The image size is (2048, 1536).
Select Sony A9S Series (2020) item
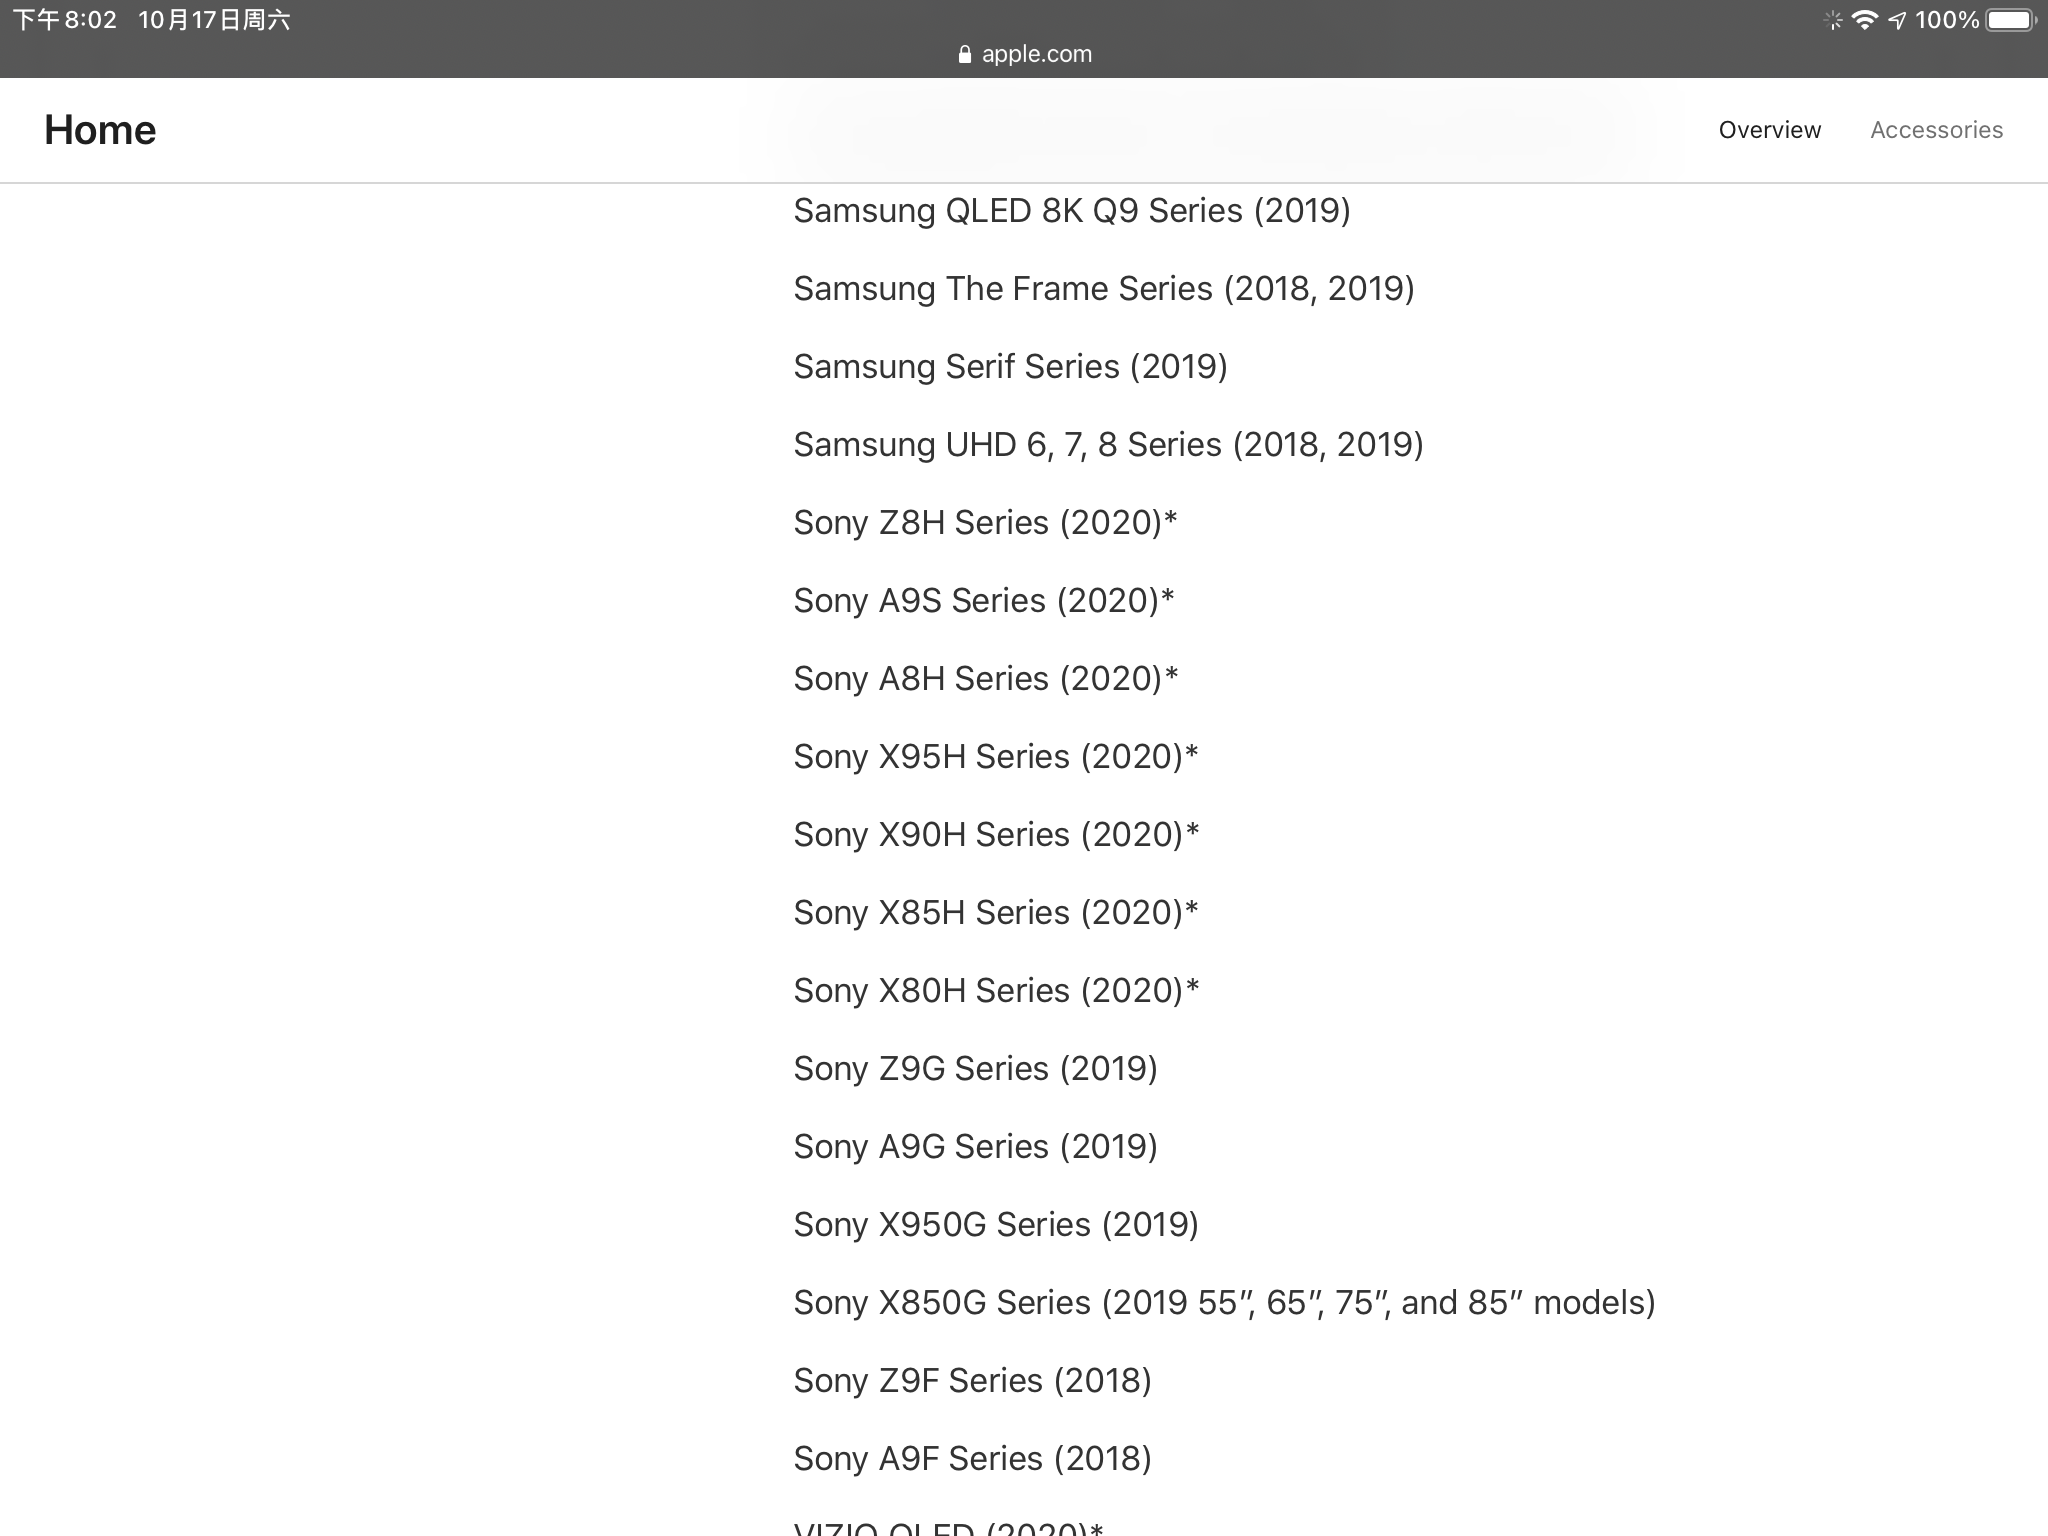point(983,601)
